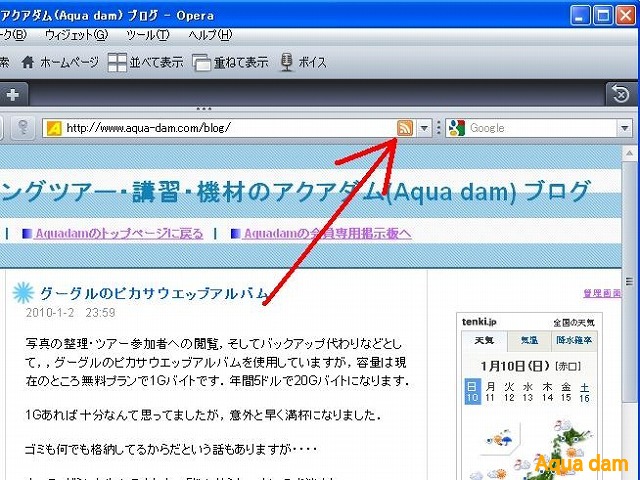This screenshot has width=640, height=480.
Task: Open the Aquadam top page link
Action: click(x=119, y=233)
